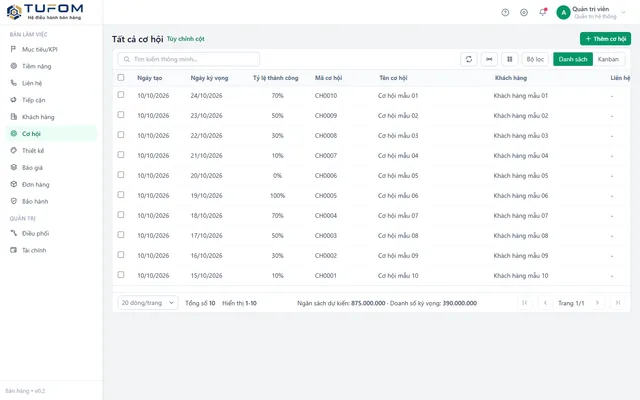Click the 'Ngày tạo' column header
The height and width of the screenshot is (400, 640).
(150, 78)
